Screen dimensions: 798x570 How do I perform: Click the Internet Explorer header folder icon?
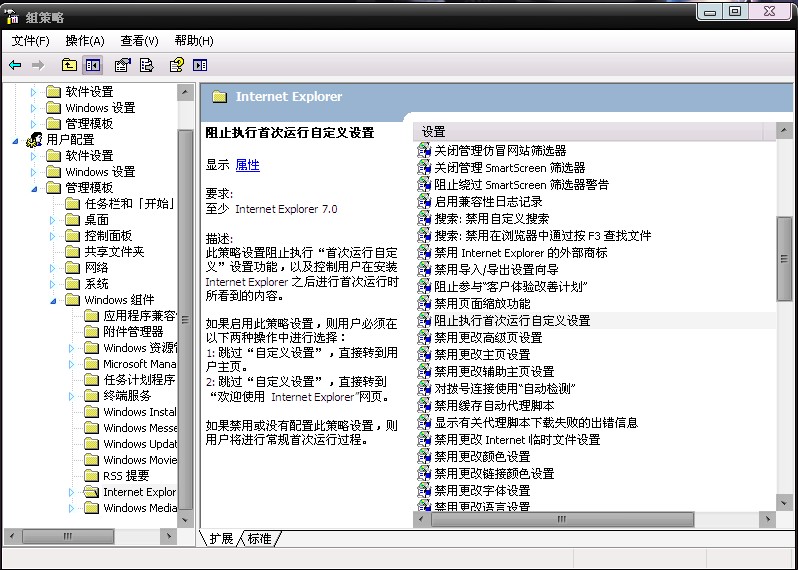[219, 97]
